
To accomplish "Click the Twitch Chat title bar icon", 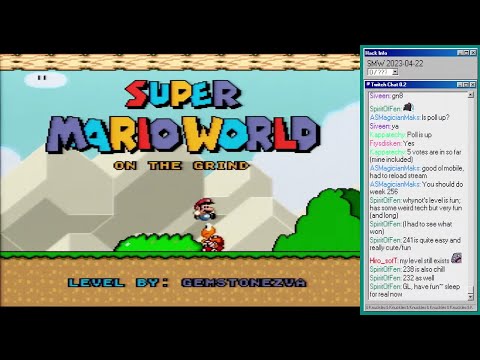I will pos(368,84).
